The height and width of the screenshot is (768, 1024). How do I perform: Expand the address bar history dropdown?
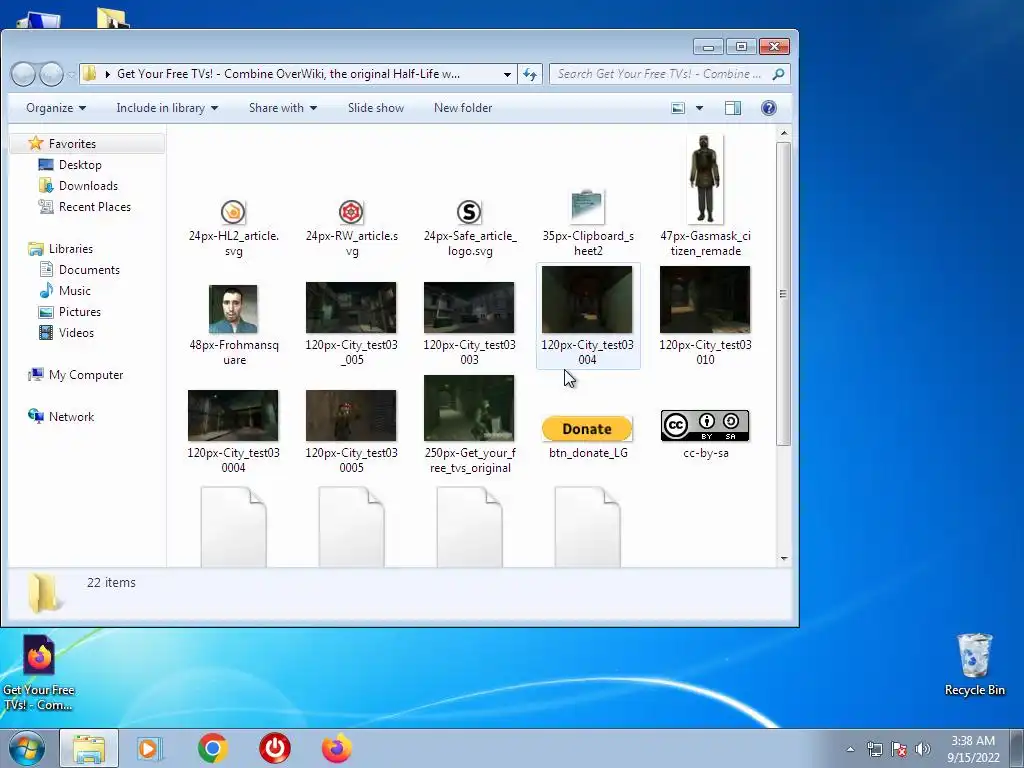(507, 74)
